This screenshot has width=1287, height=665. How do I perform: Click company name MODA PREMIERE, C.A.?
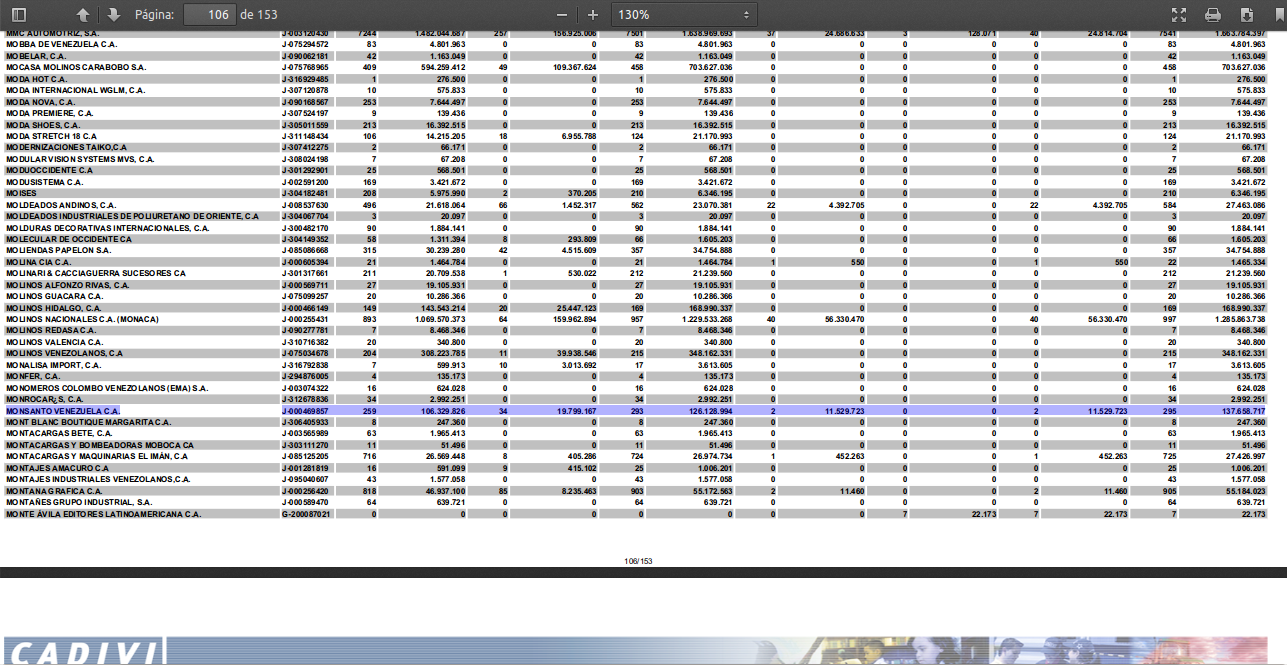click(x=49, y=113)
